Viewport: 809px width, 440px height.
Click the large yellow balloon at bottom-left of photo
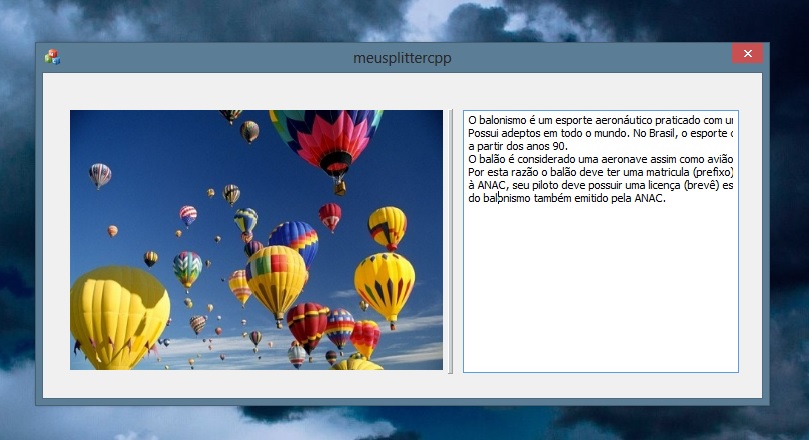pos(117,315)
